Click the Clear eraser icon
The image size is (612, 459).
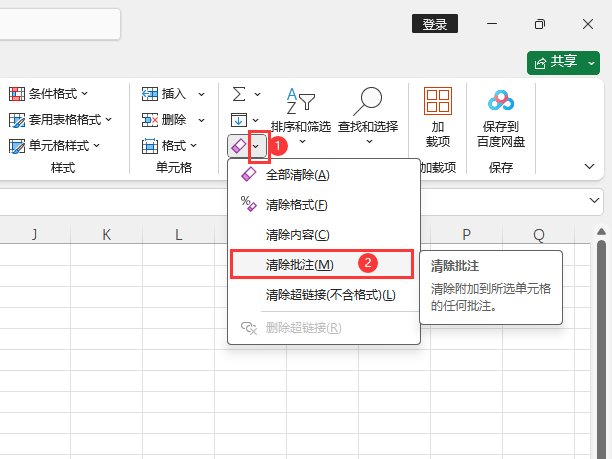coord(238,146)
